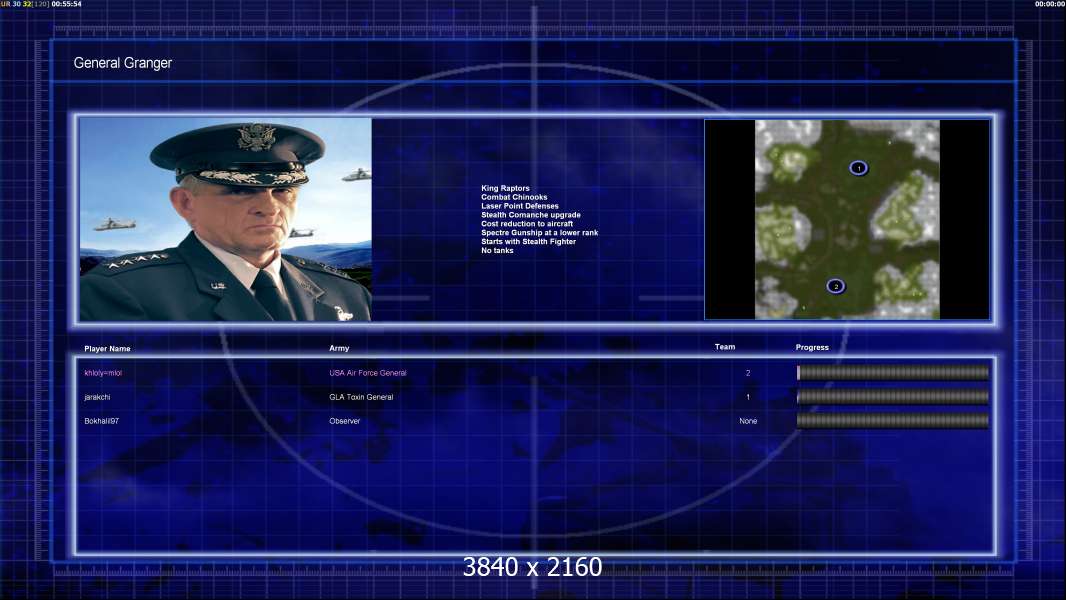Click the GLA Toxin General entry
The image size is (1066, 600).
tap(361, 397)
